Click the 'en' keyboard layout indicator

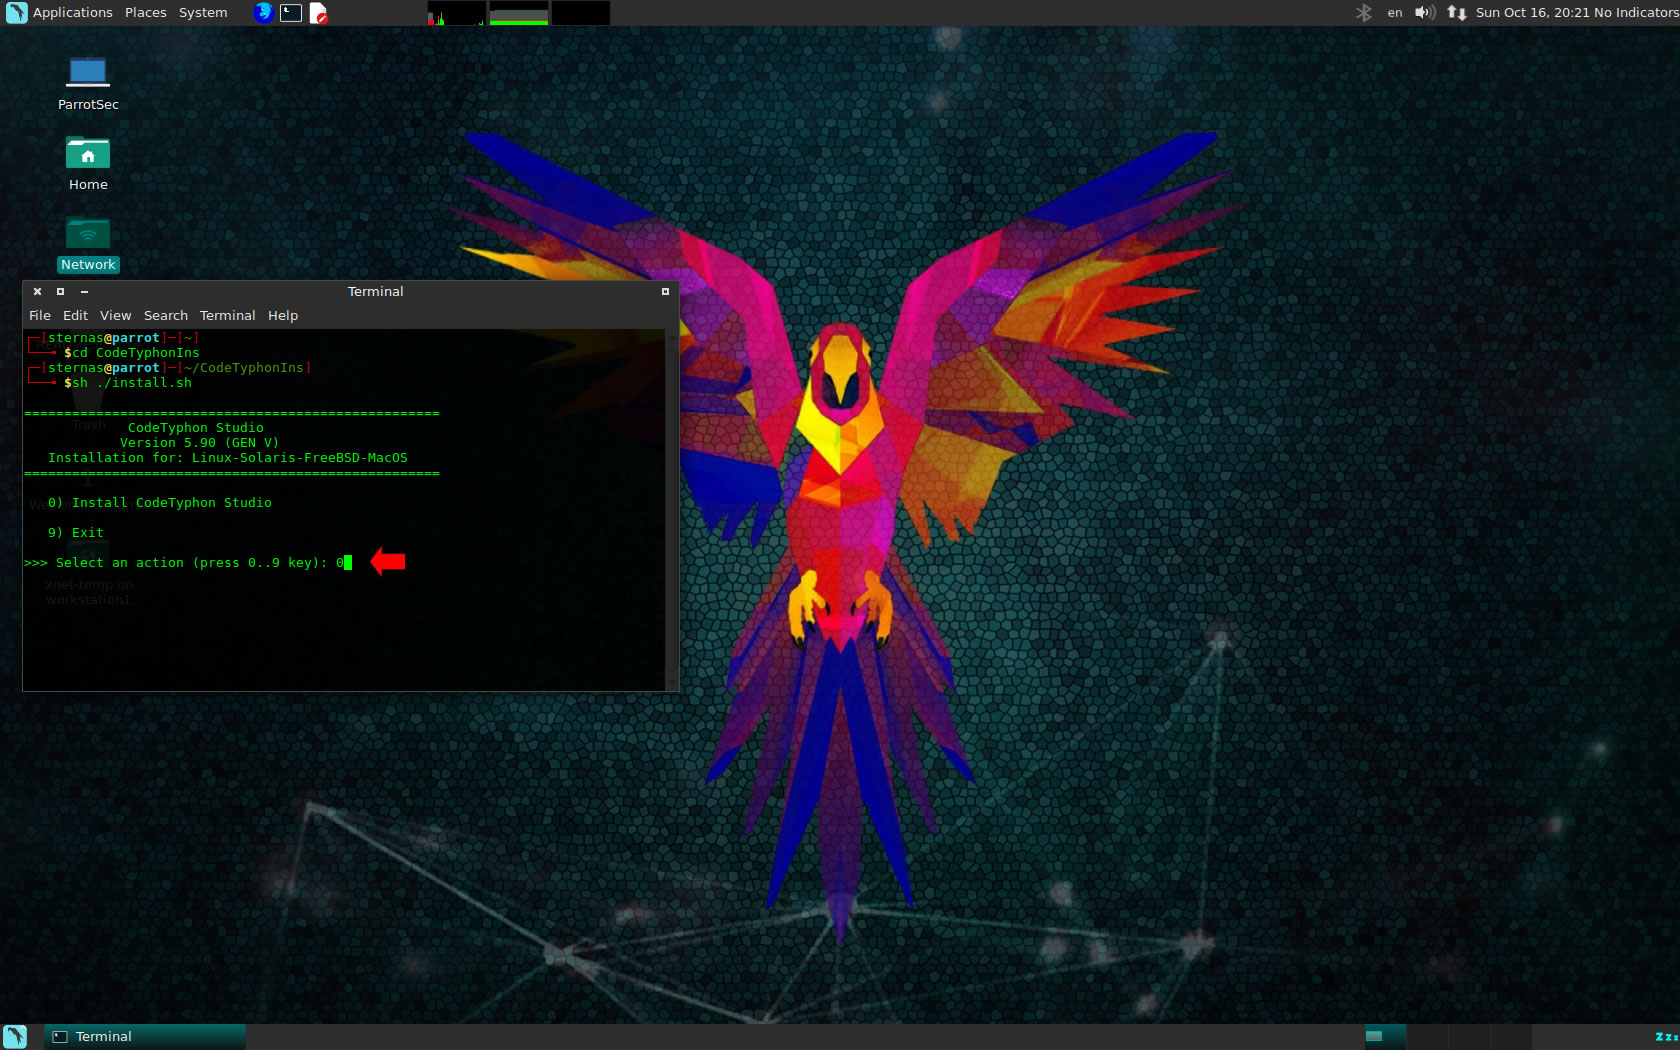pos(1395,13)
